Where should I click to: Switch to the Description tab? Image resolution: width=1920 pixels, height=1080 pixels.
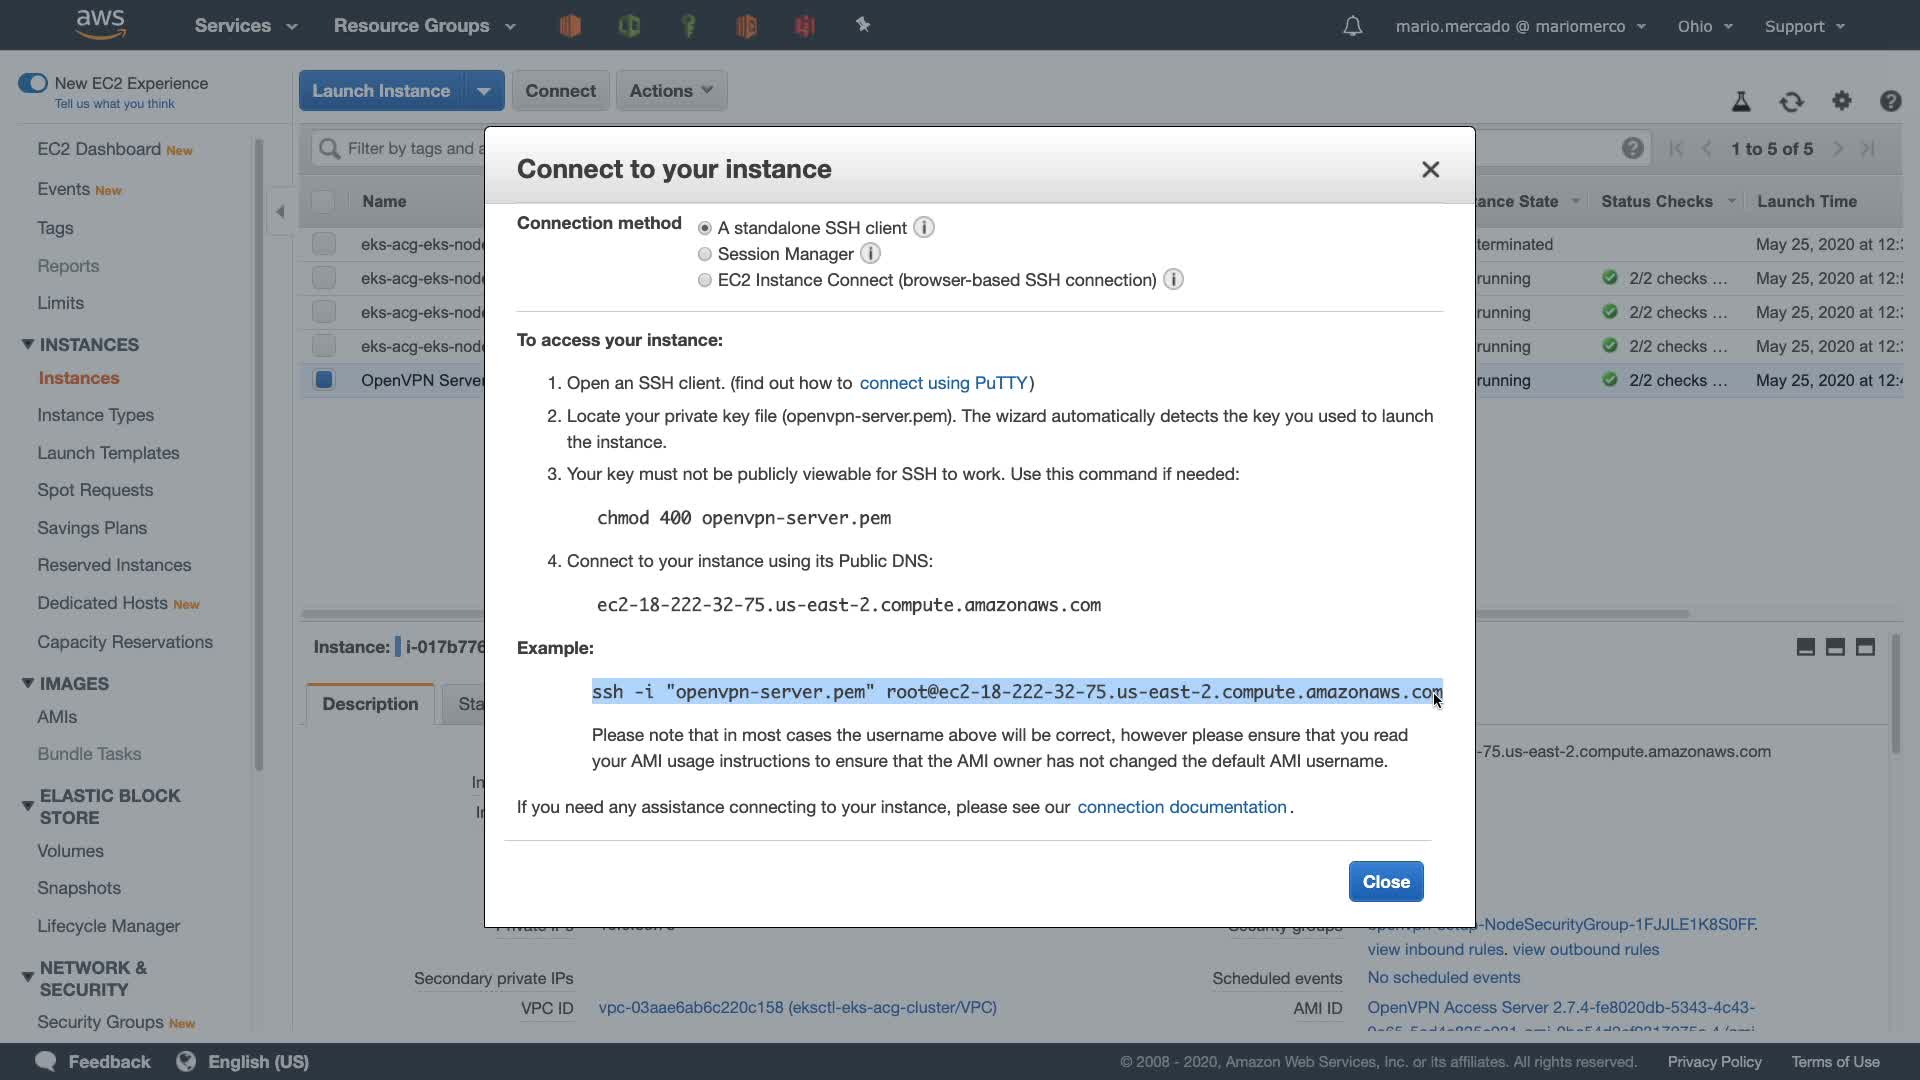[370, 704]
